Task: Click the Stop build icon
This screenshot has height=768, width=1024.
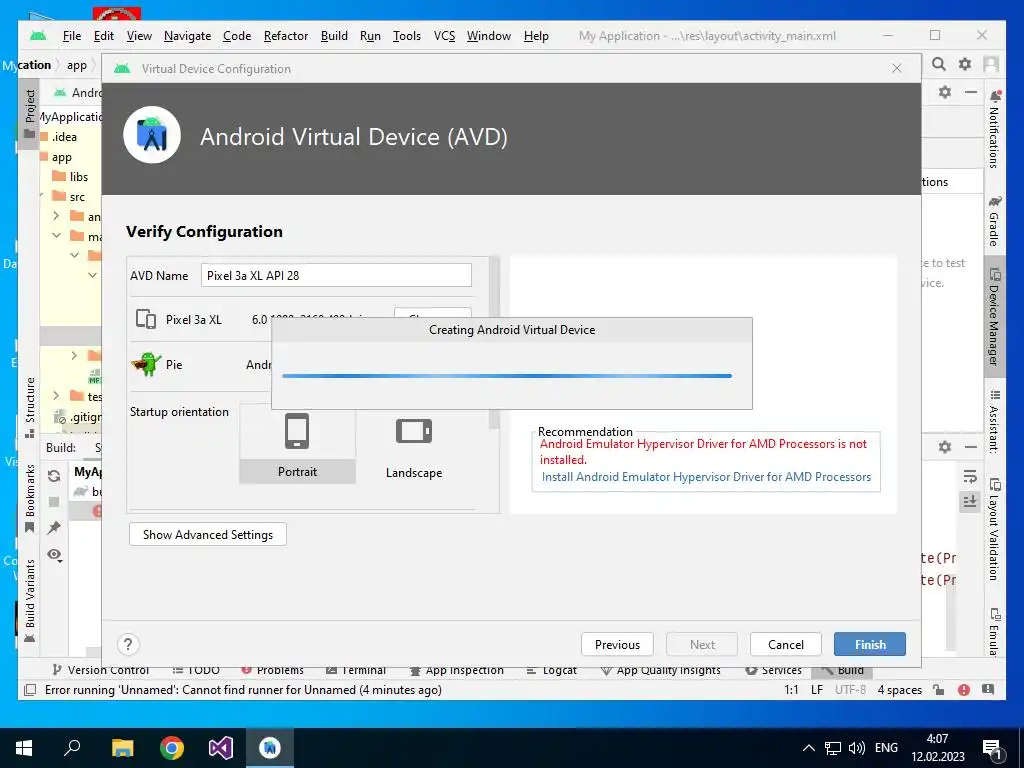Action: tap(54, 502)
